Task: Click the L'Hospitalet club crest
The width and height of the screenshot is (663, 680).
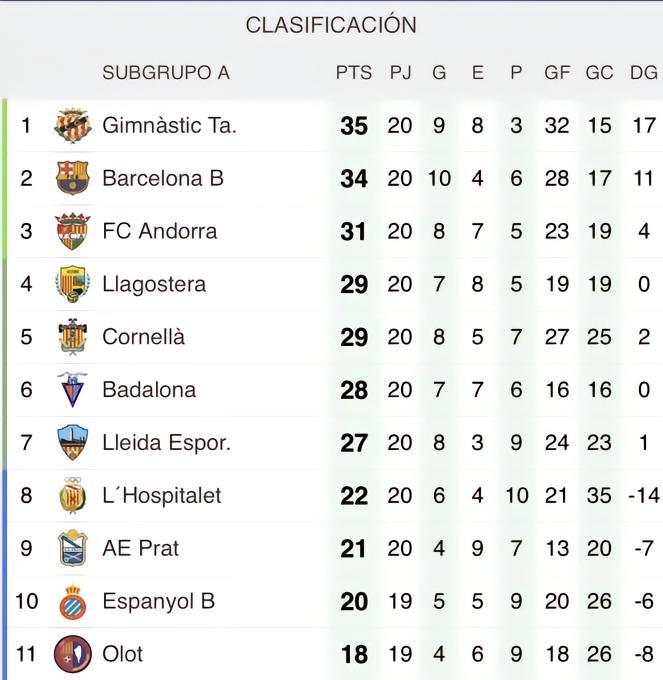Action: (72, 495)
